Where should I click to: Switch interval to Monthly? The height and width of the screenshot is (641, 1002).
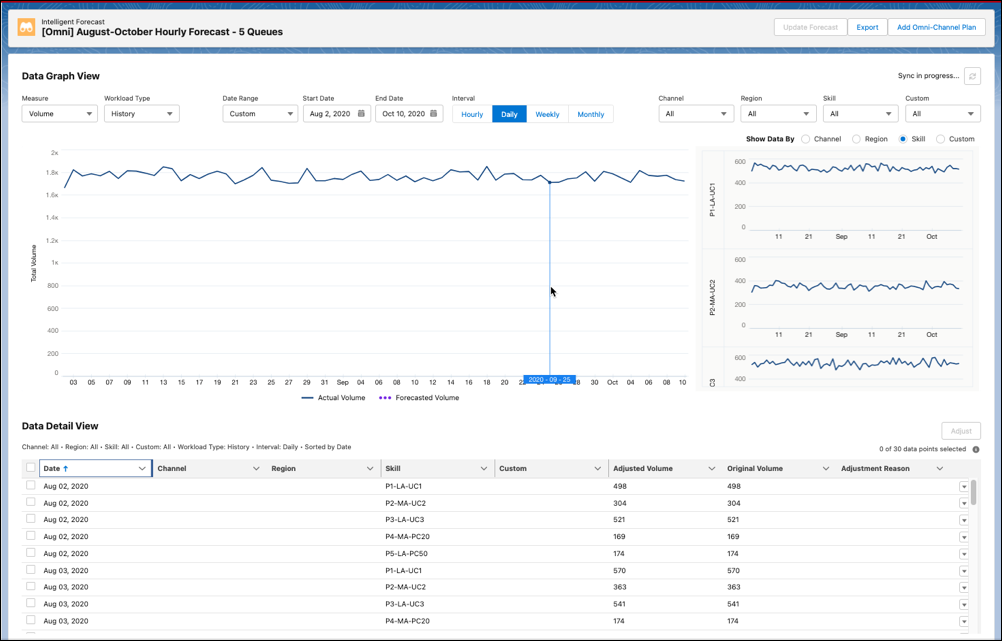(x=590, y=114)
